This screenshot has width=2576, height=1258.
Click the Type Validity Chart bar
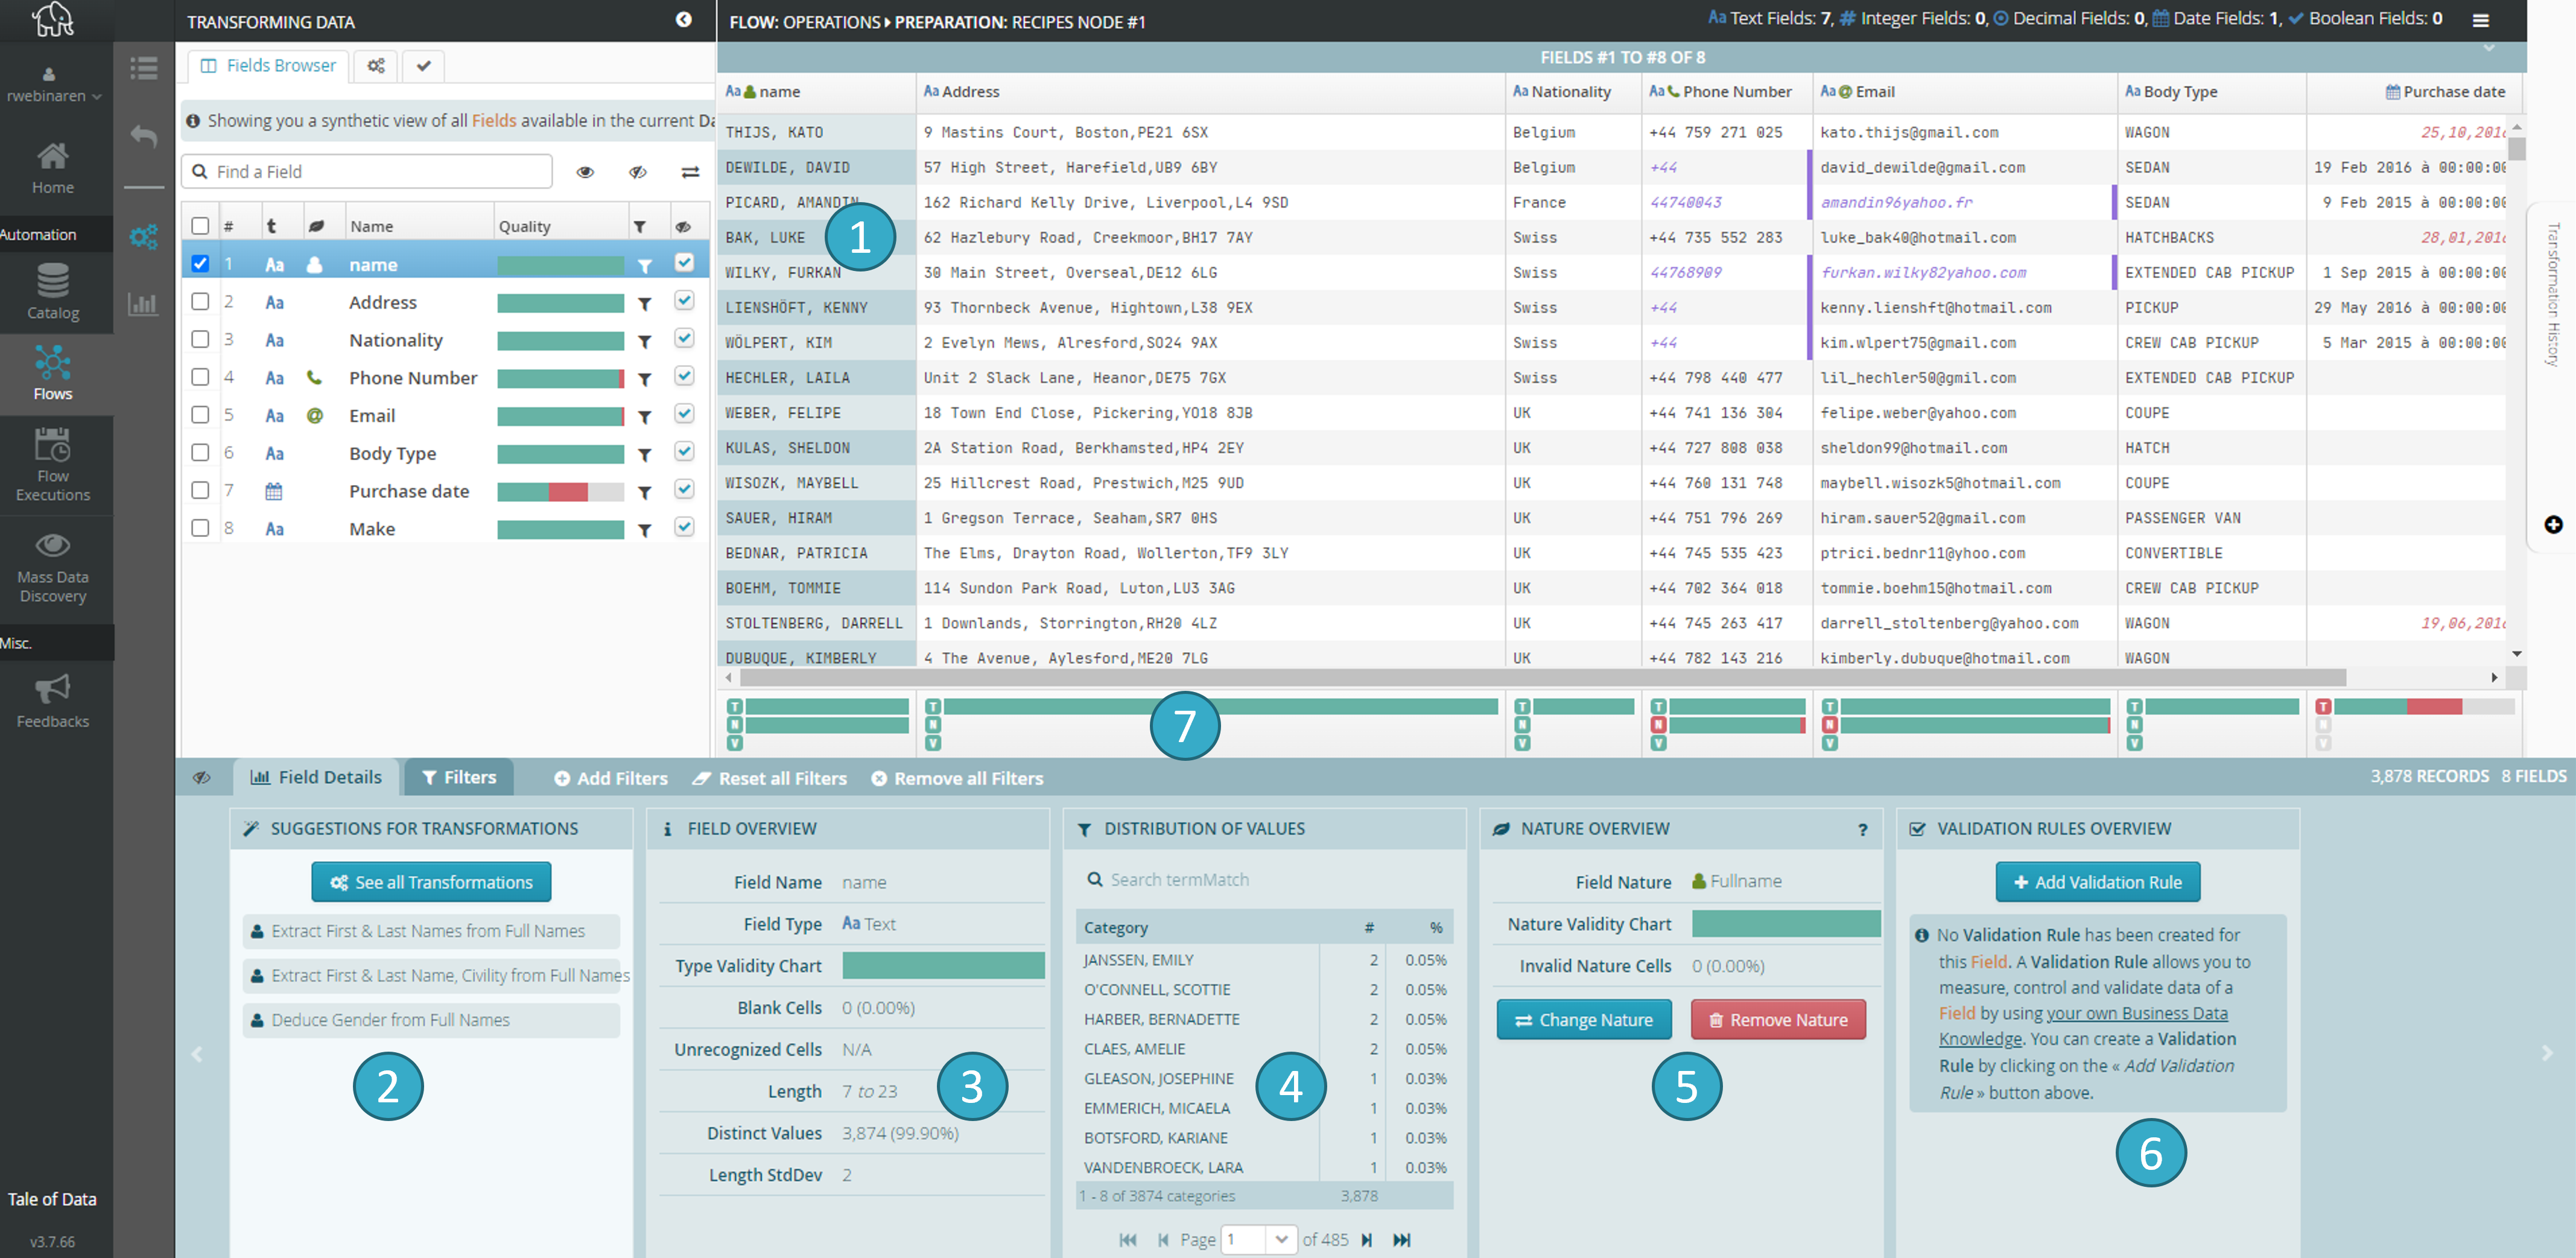click(943, 966)
